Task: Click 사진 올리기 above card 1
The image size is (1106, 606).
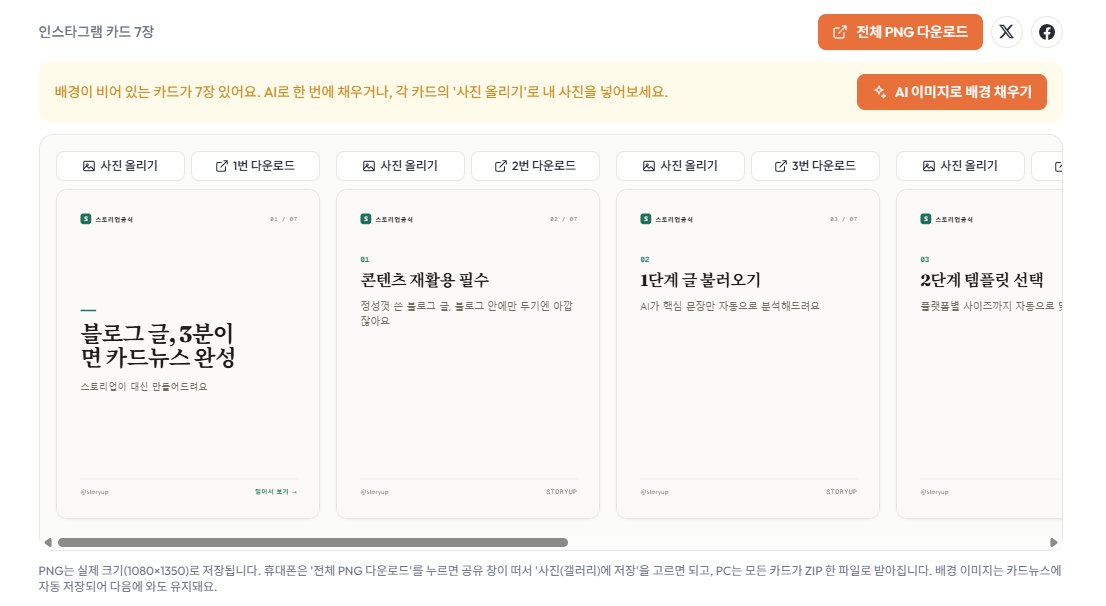Action: [x=121, y=166]
